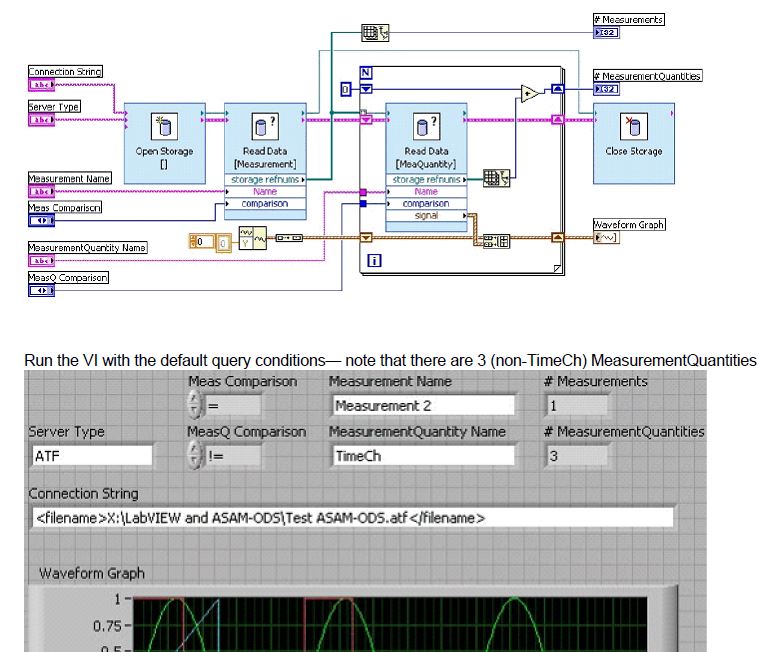This screenshot has width=759, height=652.
Task: Click the MeasQ Comparison increment/decrement arrows
Action: click(x=195, y=456)
